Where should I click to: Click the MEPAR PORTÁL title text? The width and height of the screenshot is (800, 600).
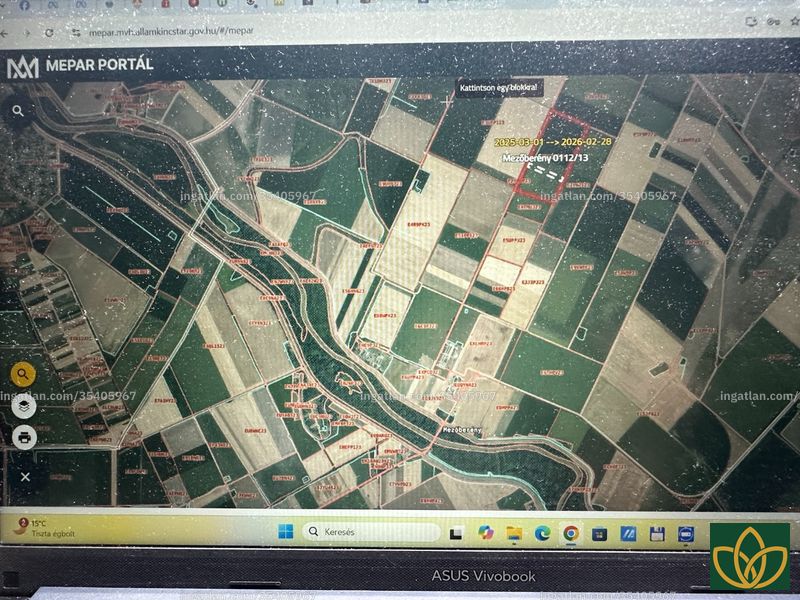click(x=99, y=65)
